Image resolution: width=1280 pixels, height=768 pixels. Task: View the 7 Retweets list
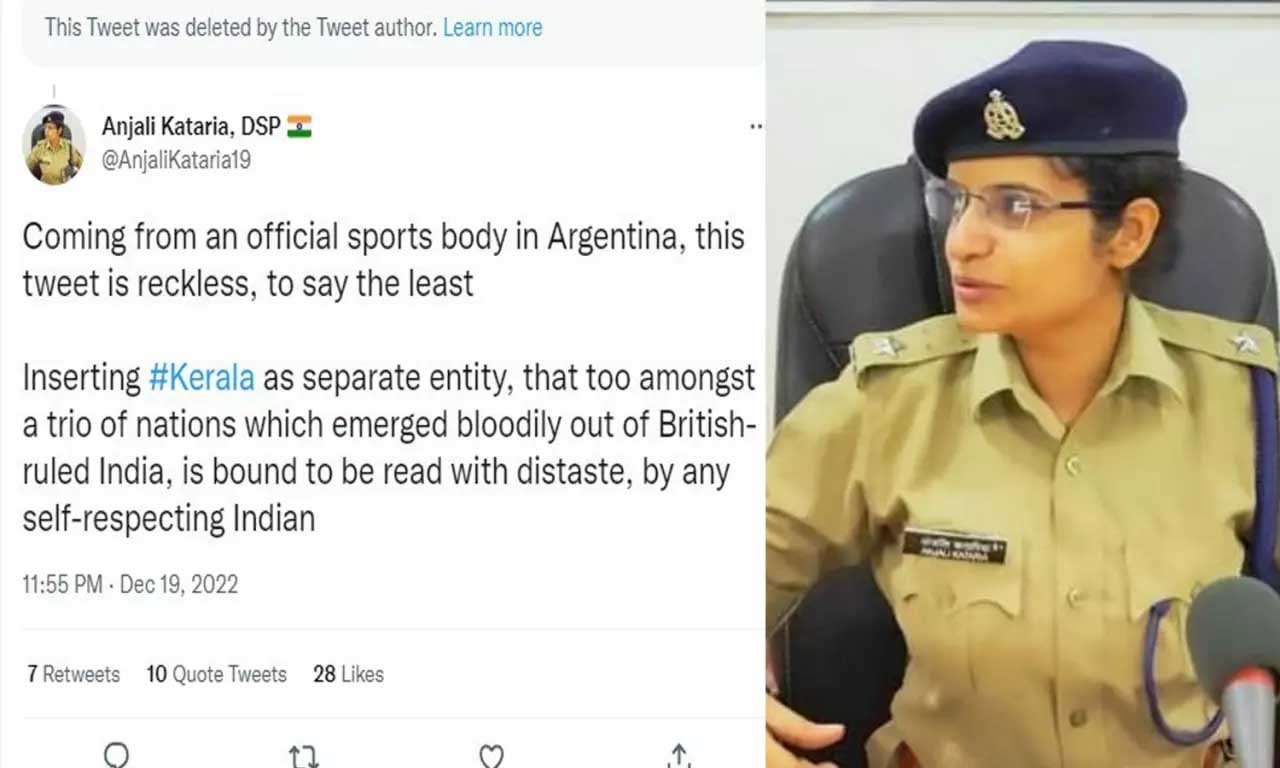[73, 674]
